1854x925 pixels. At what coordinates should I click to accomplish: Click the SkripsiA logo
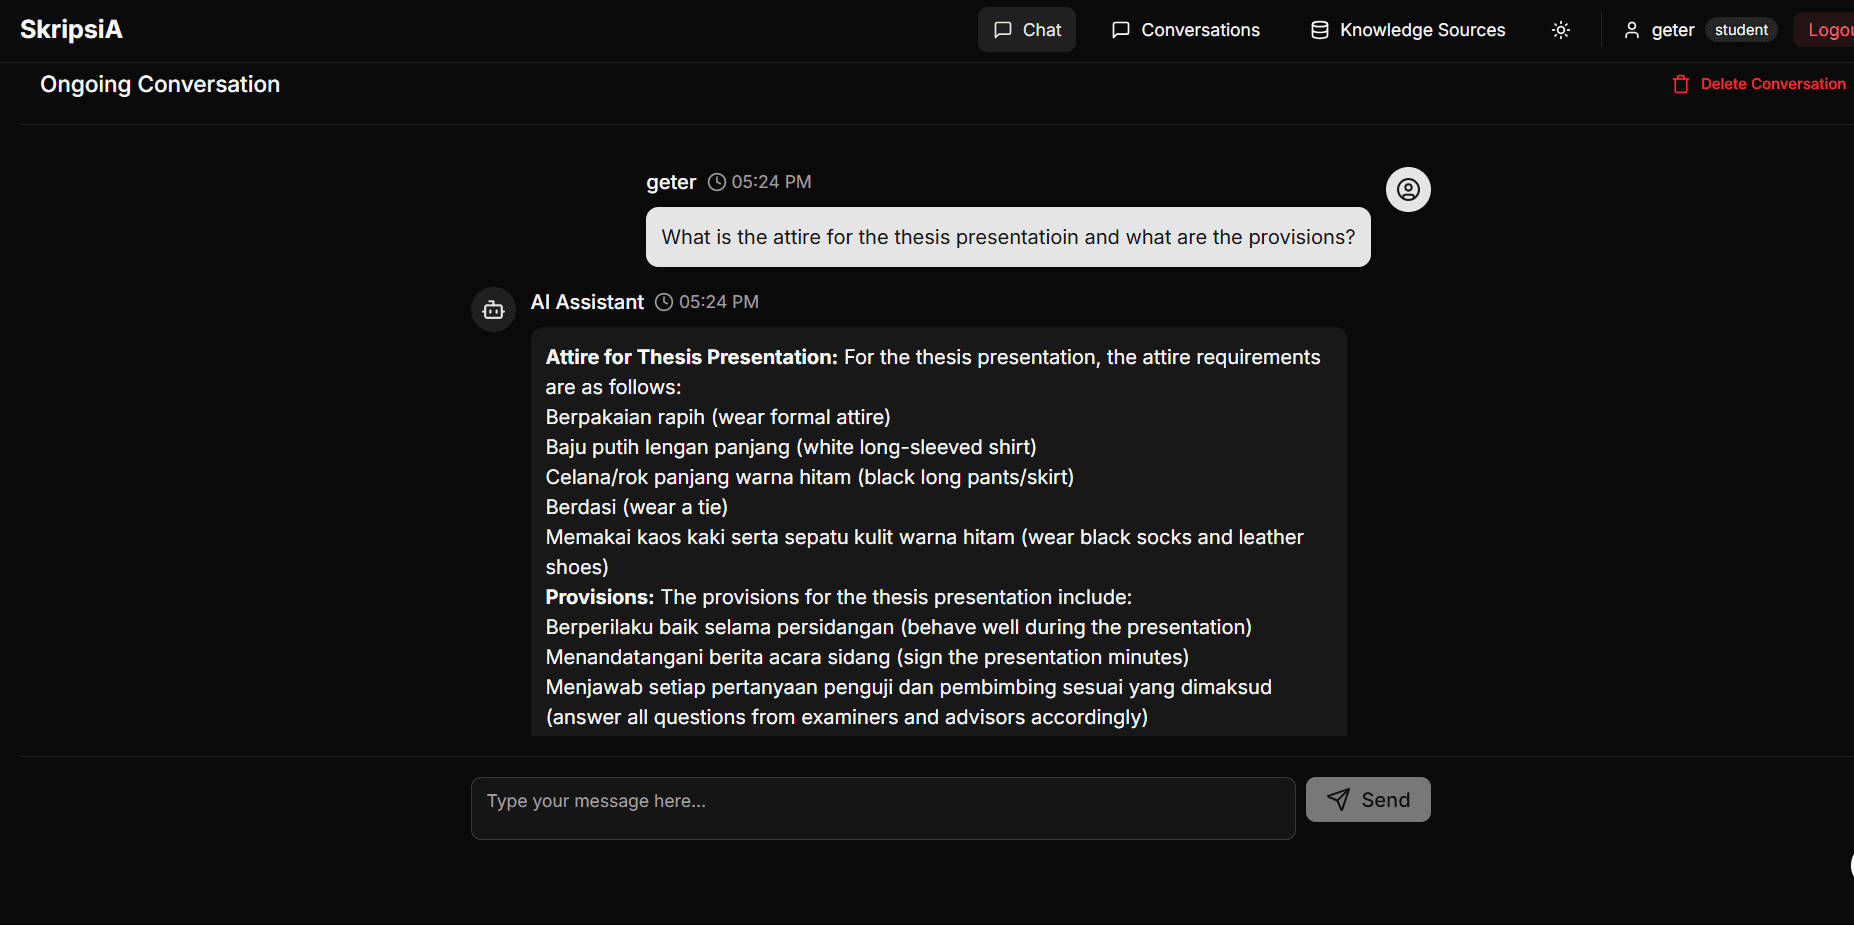pyautogui.click(x=71, y=29)
